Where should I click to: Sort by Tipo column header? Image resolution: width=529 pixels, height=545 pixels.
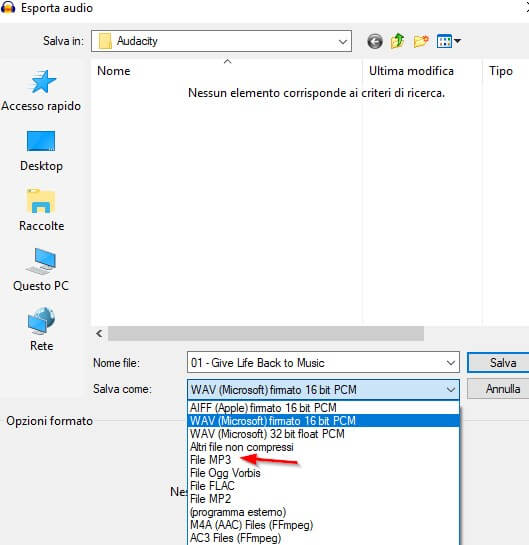[x=506, y=71]
